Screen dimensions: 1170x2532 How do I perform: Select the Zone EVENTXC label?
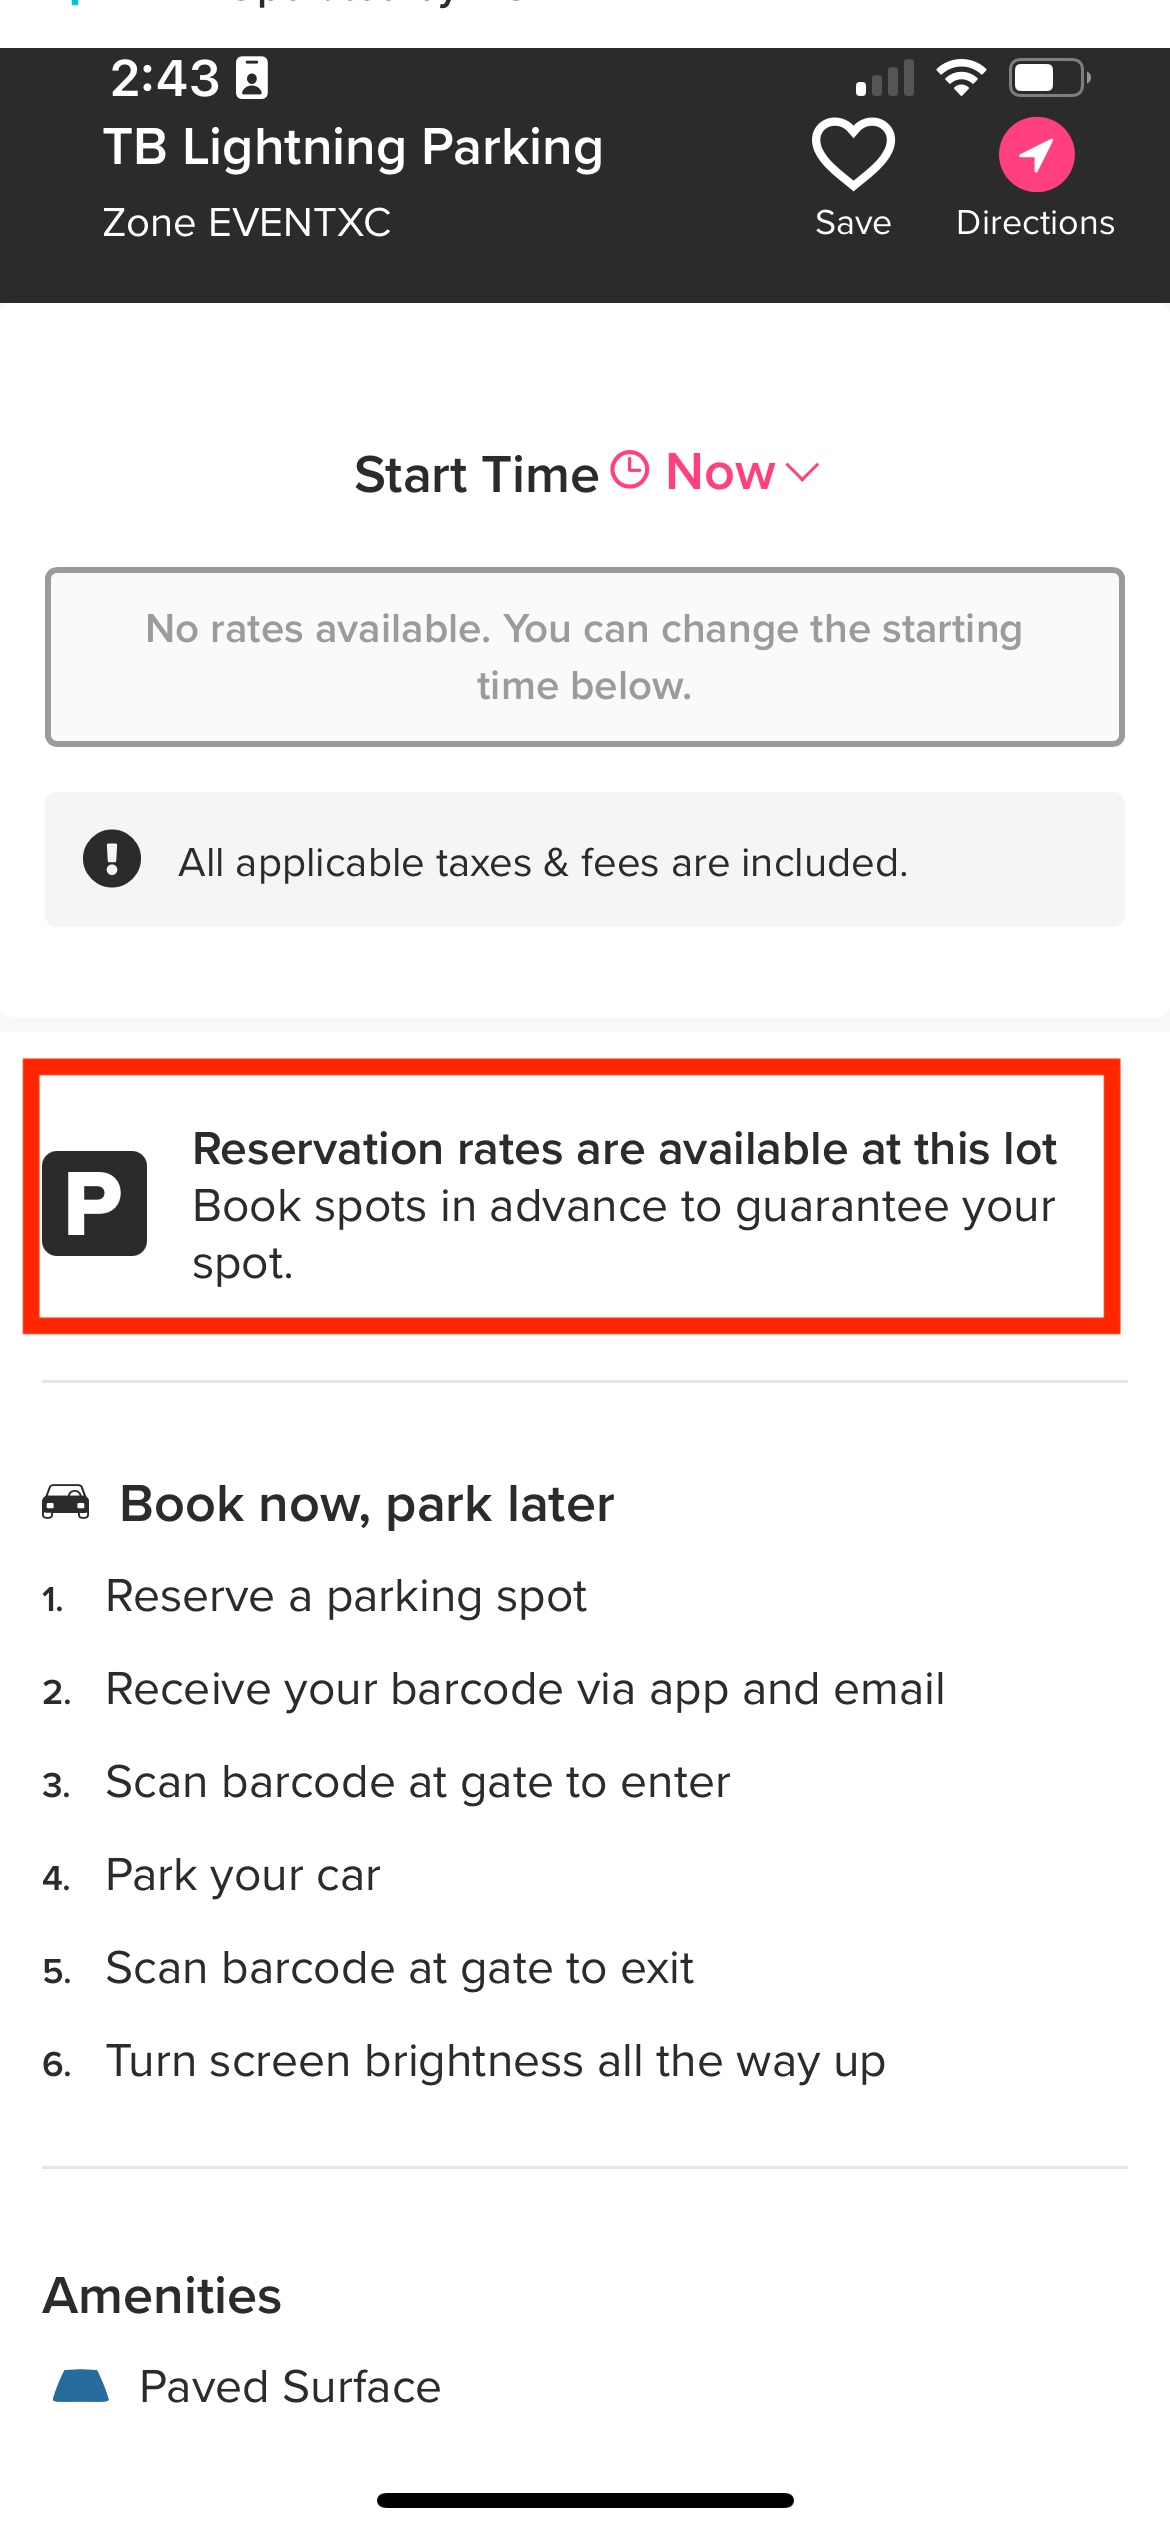click(247, 222)
